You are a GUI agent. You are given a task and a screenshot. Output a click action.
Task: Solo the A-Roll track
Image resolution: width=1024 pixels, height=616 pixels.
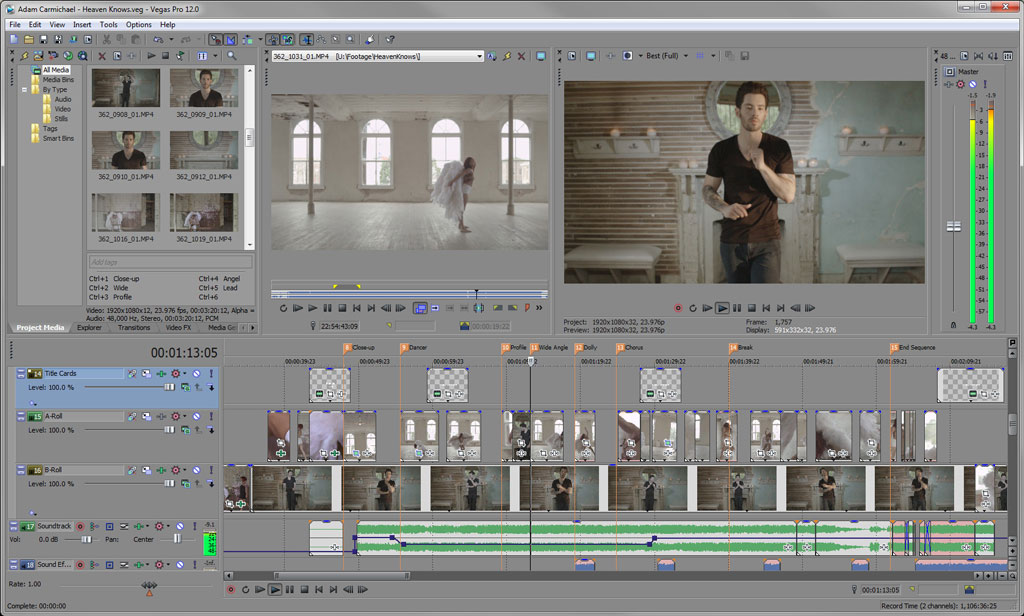point(211,414)
